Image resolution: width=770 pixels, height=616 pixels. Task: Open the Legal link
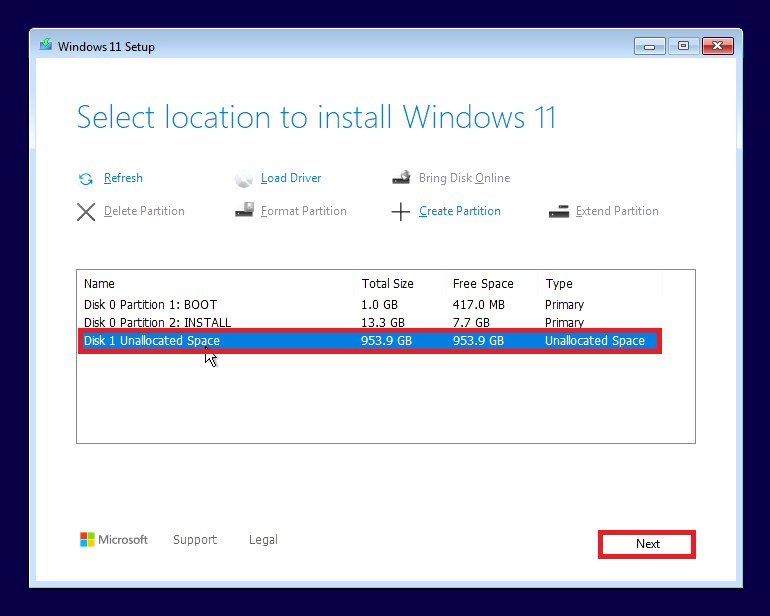263,539
